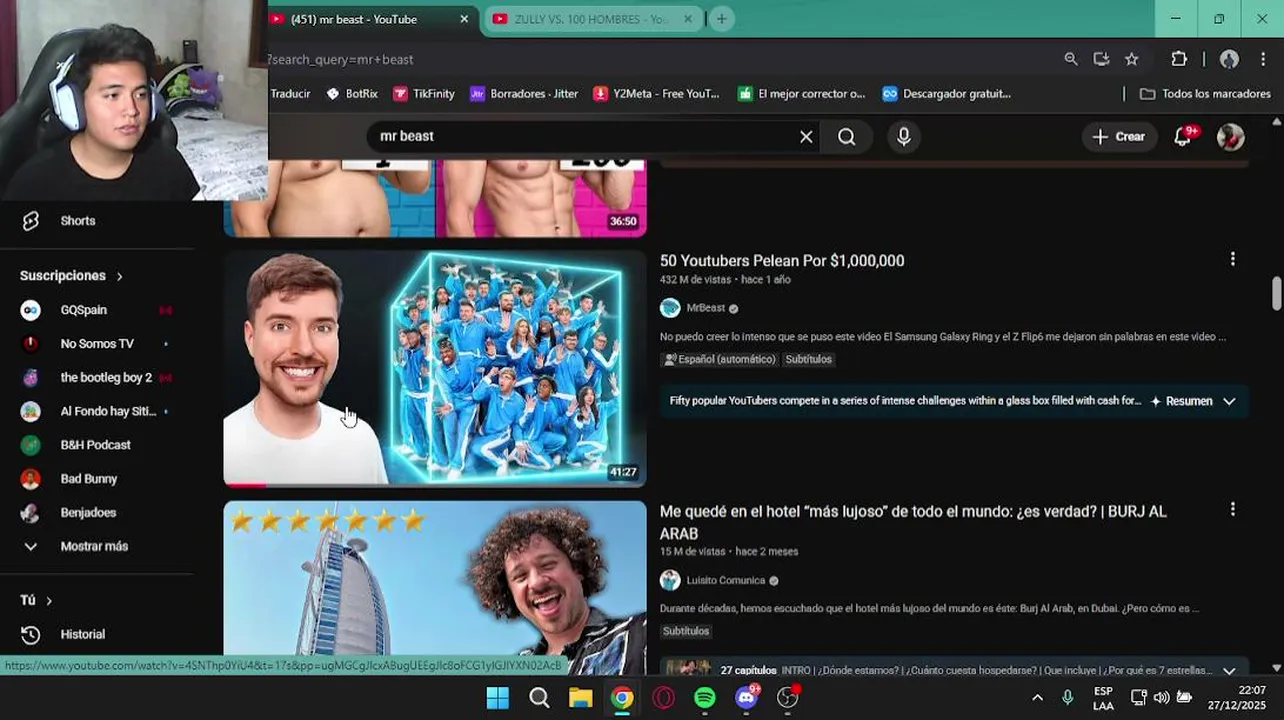Image resolution: width=1284 pixels, height=720 pixels.
Task: Open the BotRix bookmark
Action: [x=352, y=94]
